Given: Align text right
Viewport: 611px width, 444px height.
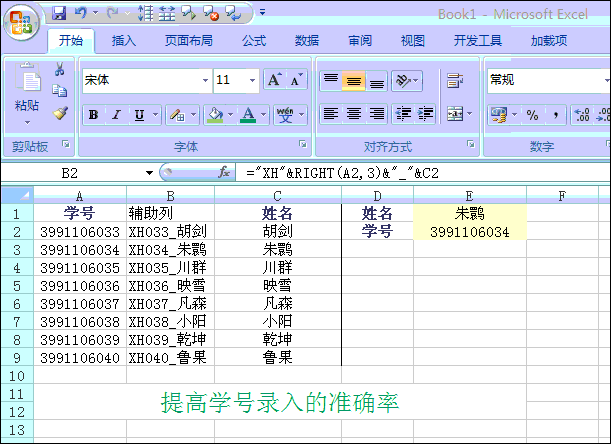Looking at the screenshot, I should pos(376,114).
